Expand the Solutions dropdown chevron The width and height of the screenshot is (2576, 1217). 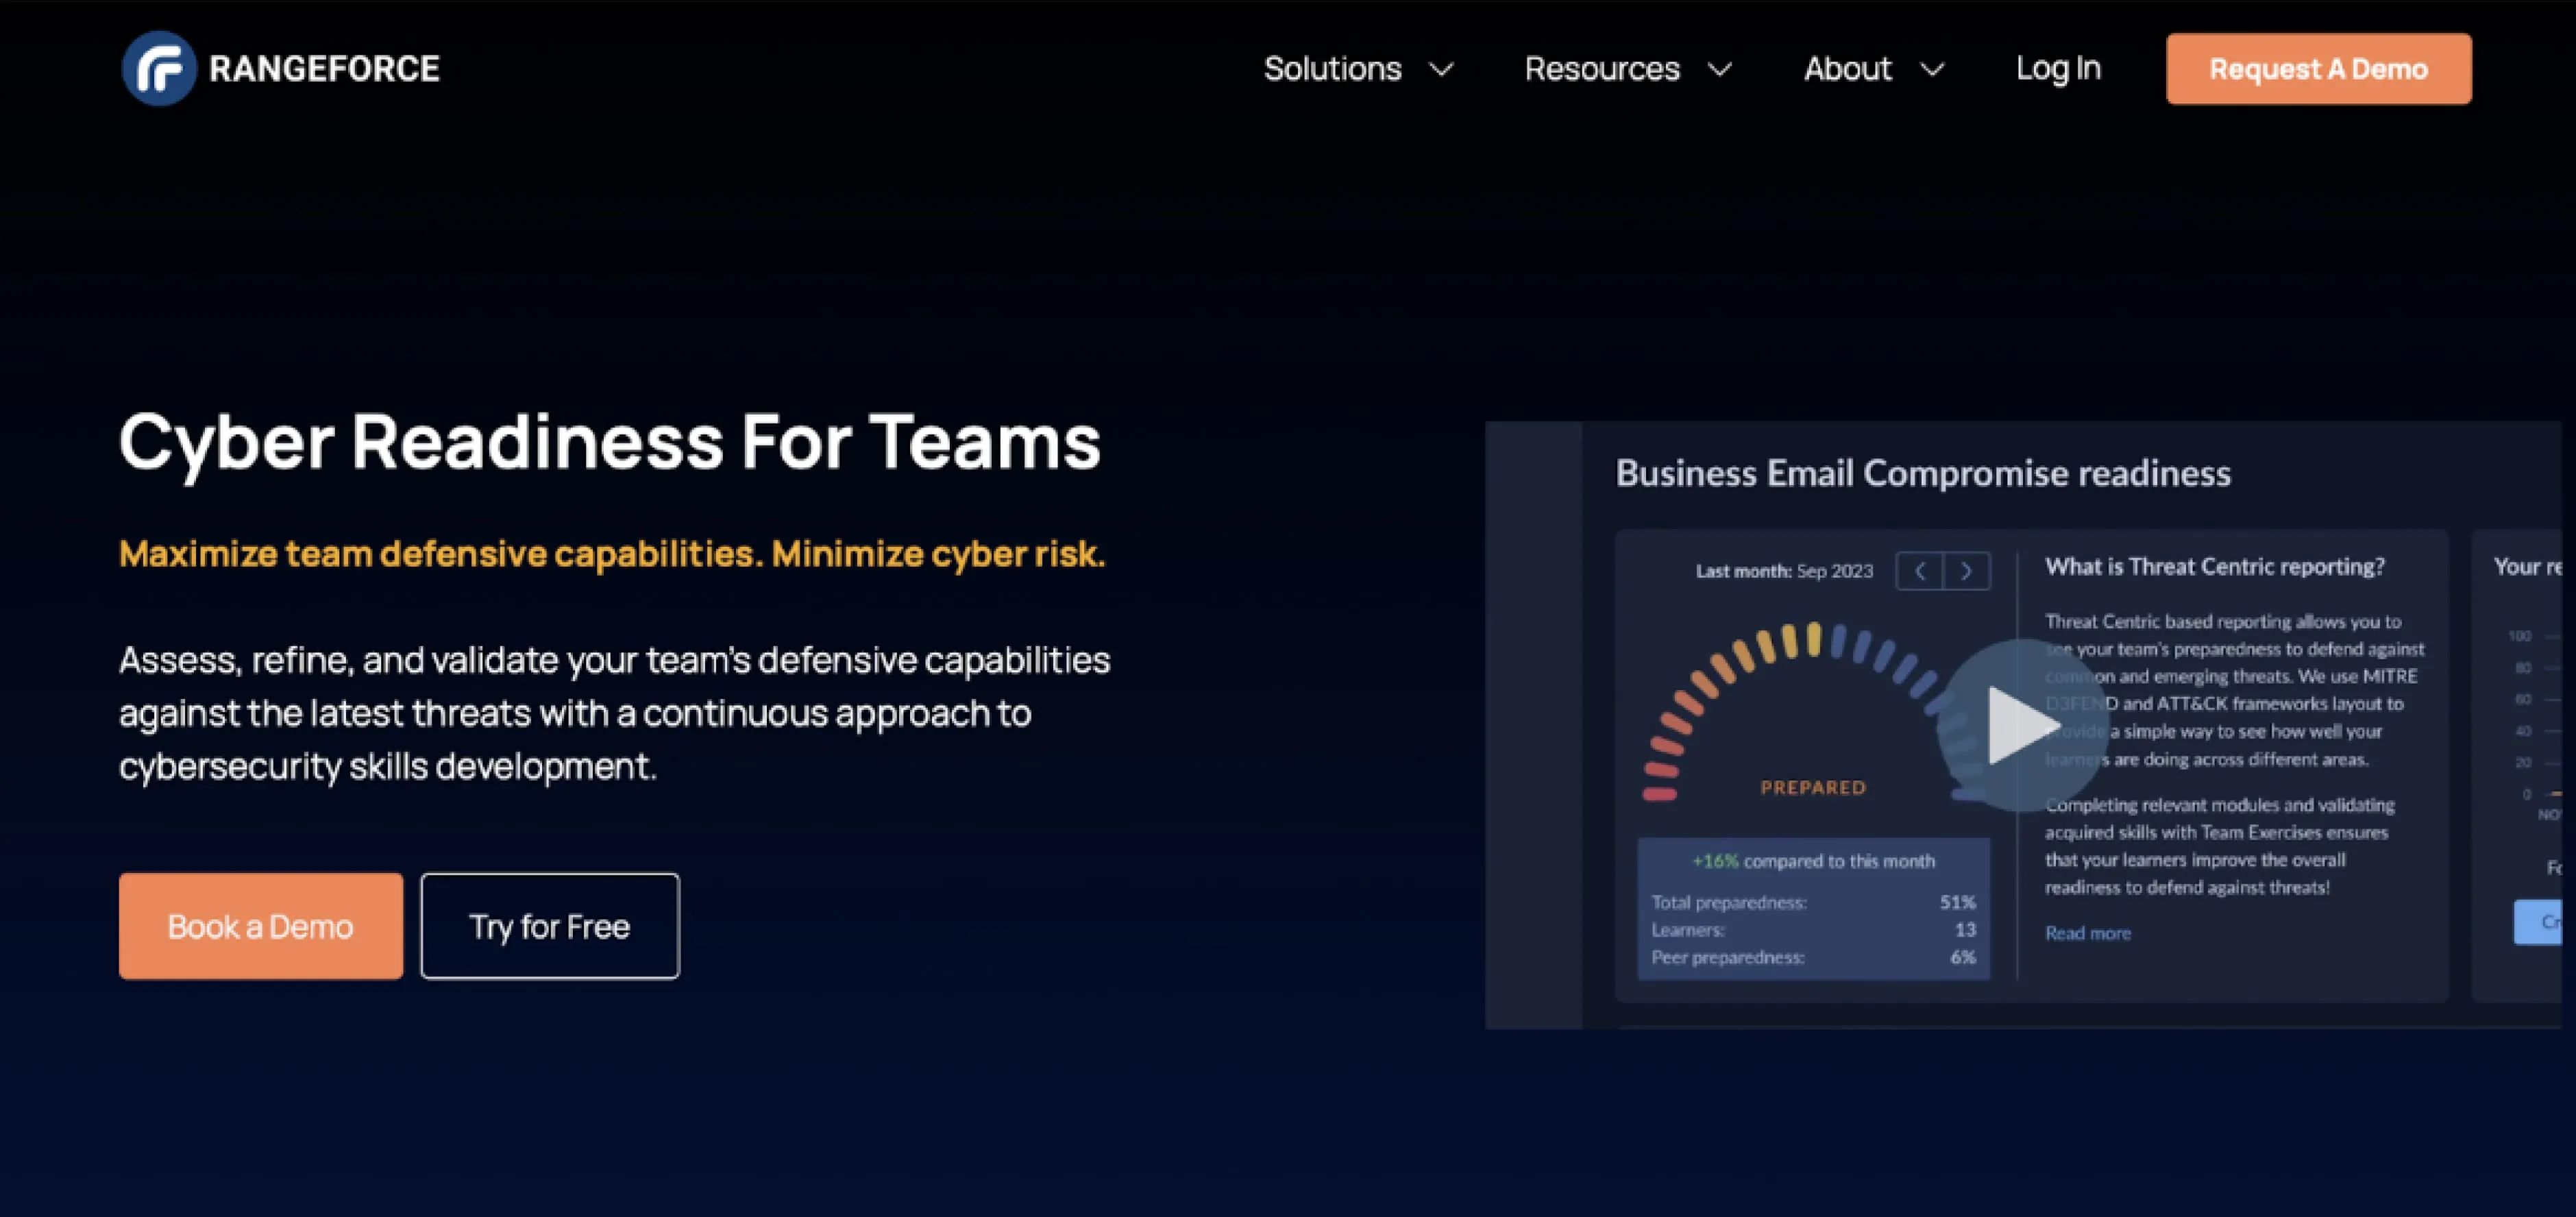pyautogui.click(x=1441, y=70)
